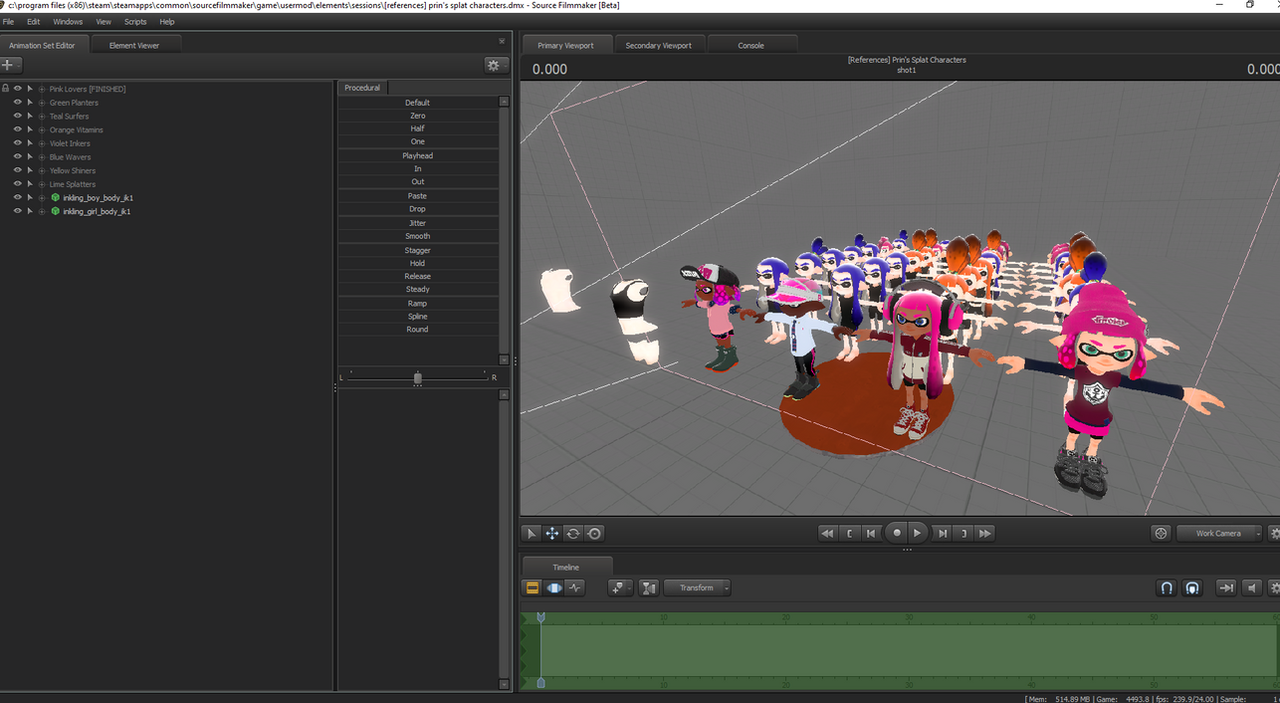Open the Scripts menu
This screenshot has width=1280, height=703.
click(x=135, y=21)
